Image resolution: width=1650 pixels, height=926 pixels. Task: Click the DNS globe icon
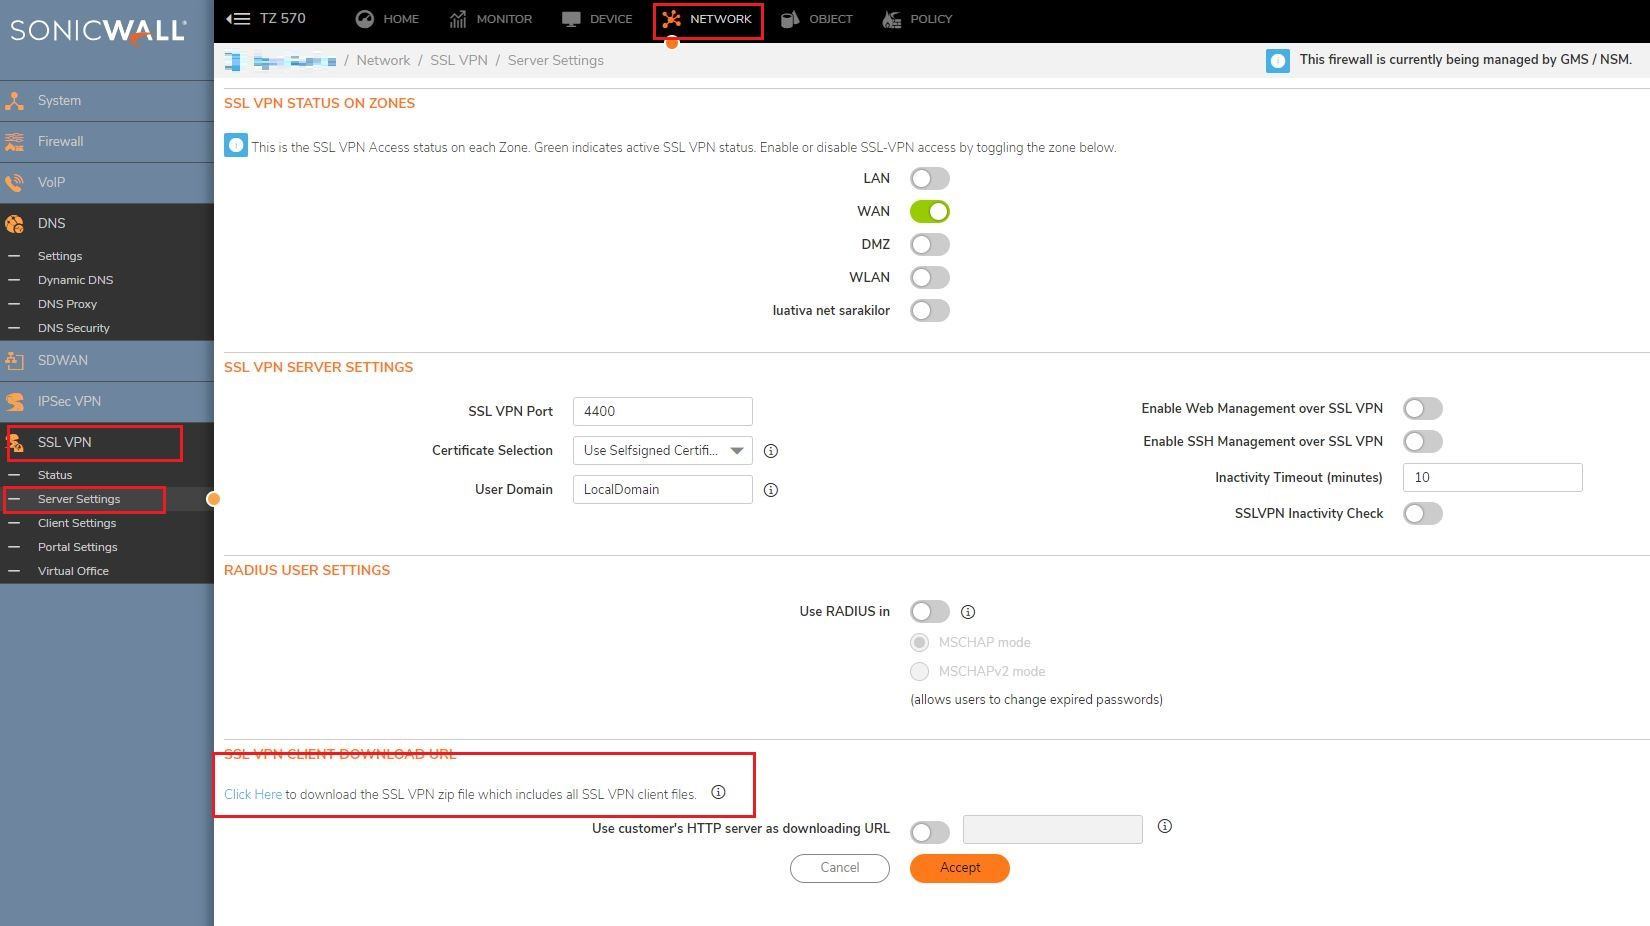(x=15, y=224)
